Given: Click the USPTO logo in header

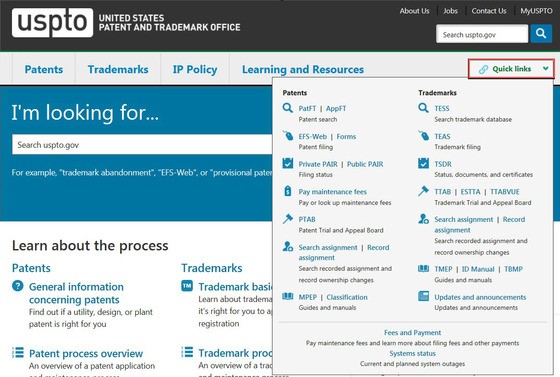Looking at the screenshot, I should click(52, 22).
